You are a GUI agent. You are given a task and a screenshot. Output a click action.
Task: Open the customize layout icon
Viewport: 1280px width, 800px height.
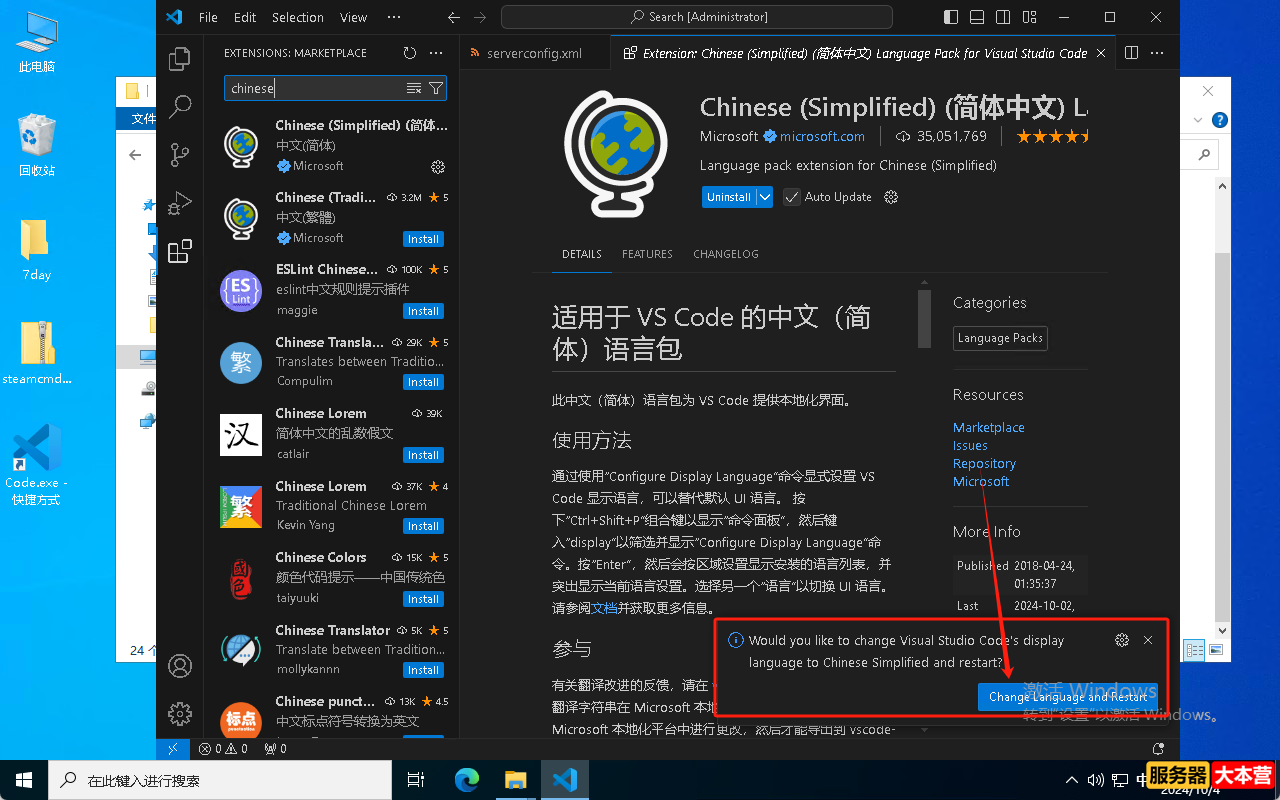pos(1028,17)
